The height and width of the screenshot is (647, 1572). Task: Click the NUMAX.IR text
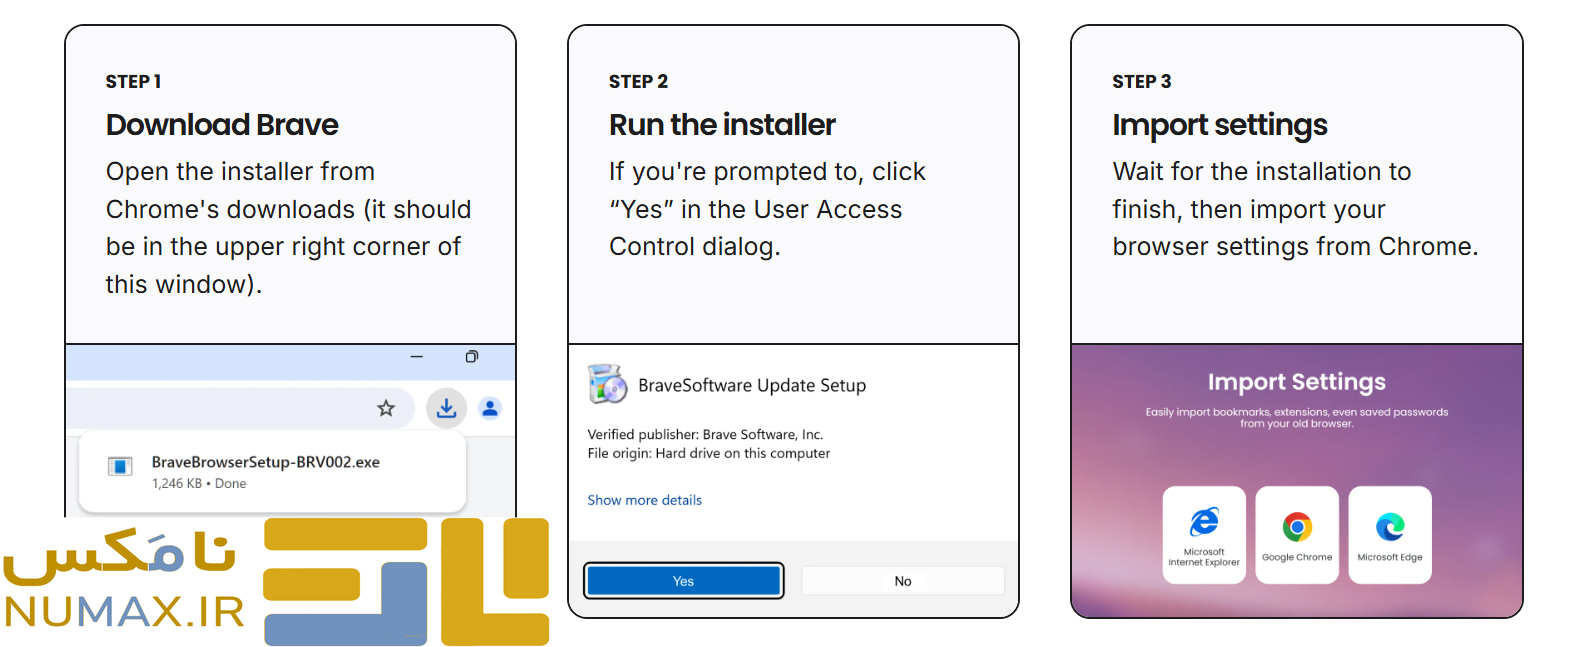124,612
